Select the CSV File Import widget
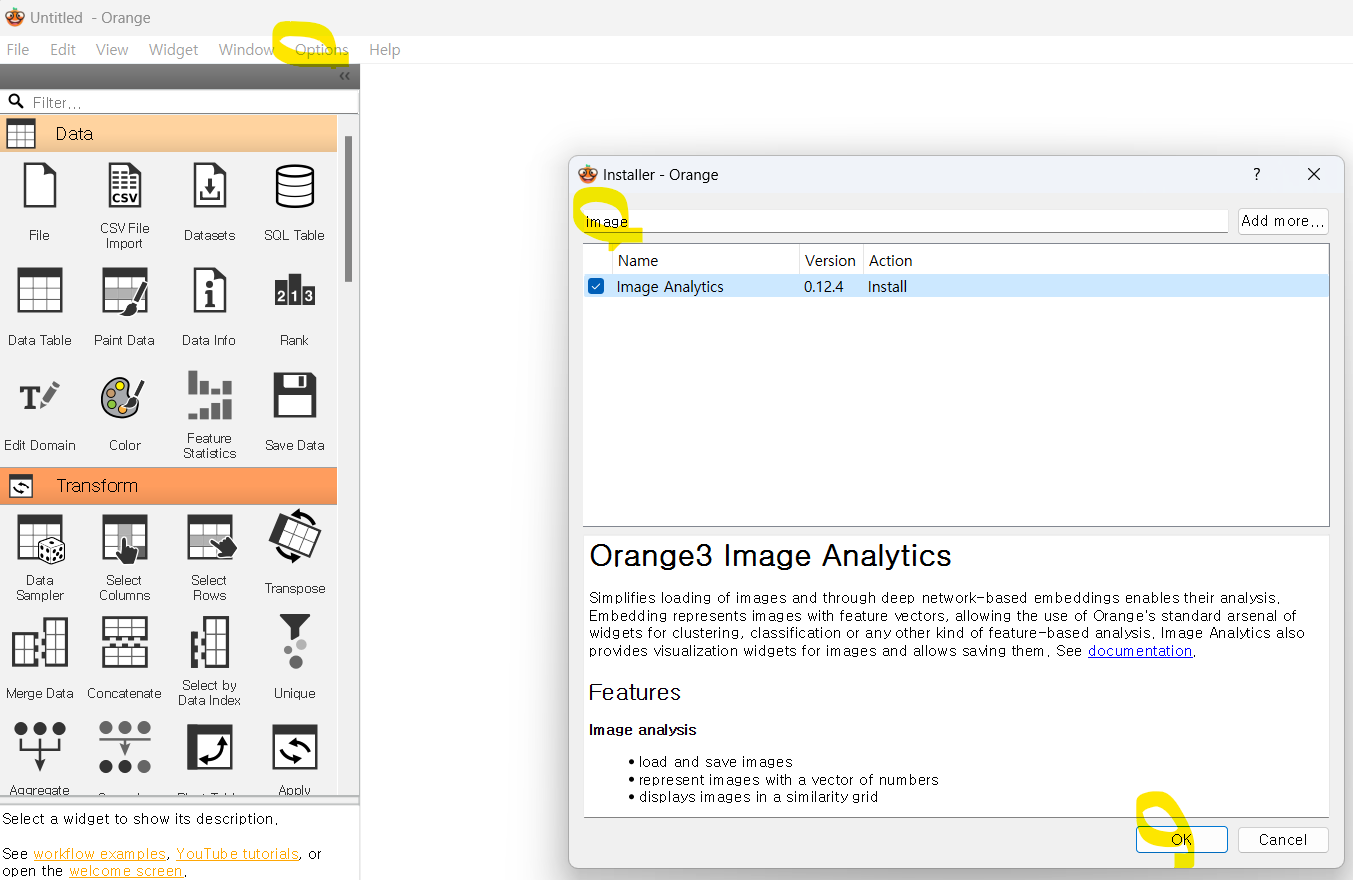1353x880 pixels. tap(124, 204)
